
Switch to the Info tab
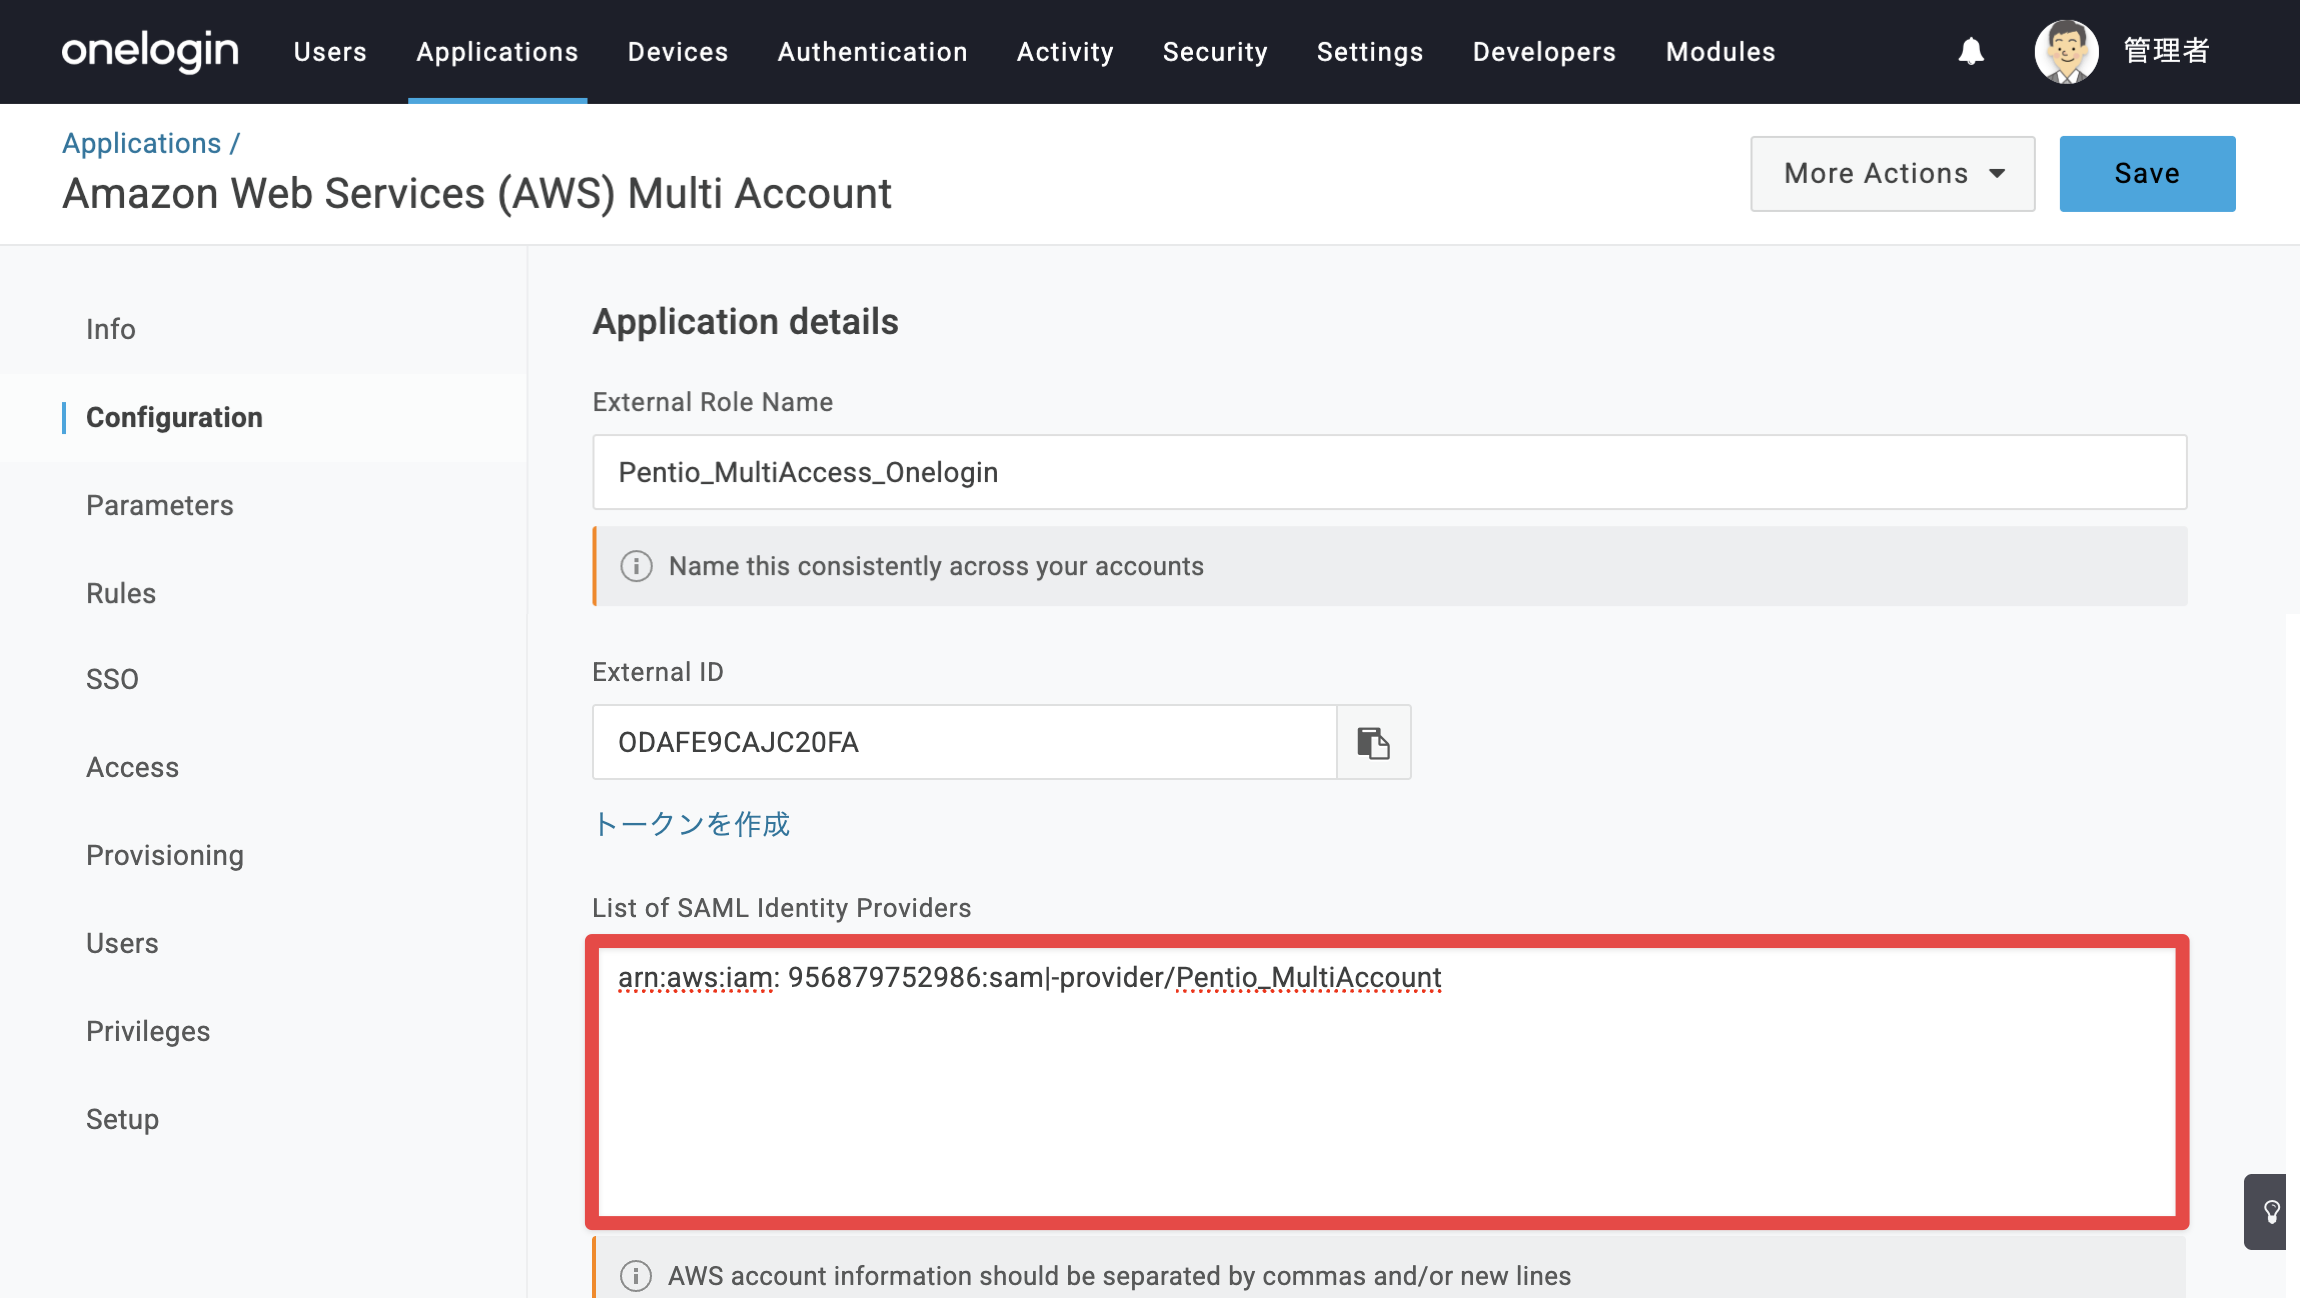111,330
